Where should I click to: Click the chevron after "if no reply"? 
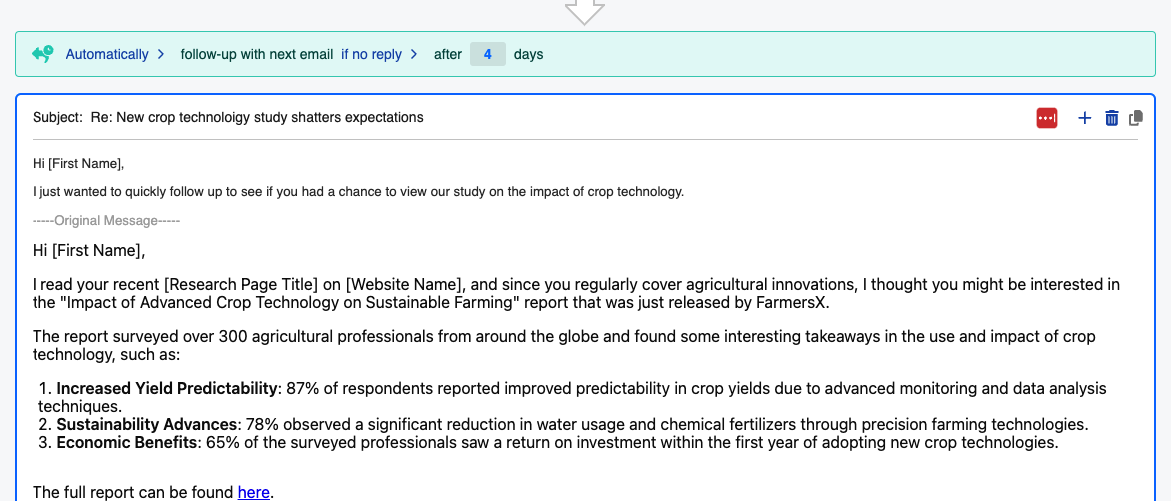click(x=413, y=54)
